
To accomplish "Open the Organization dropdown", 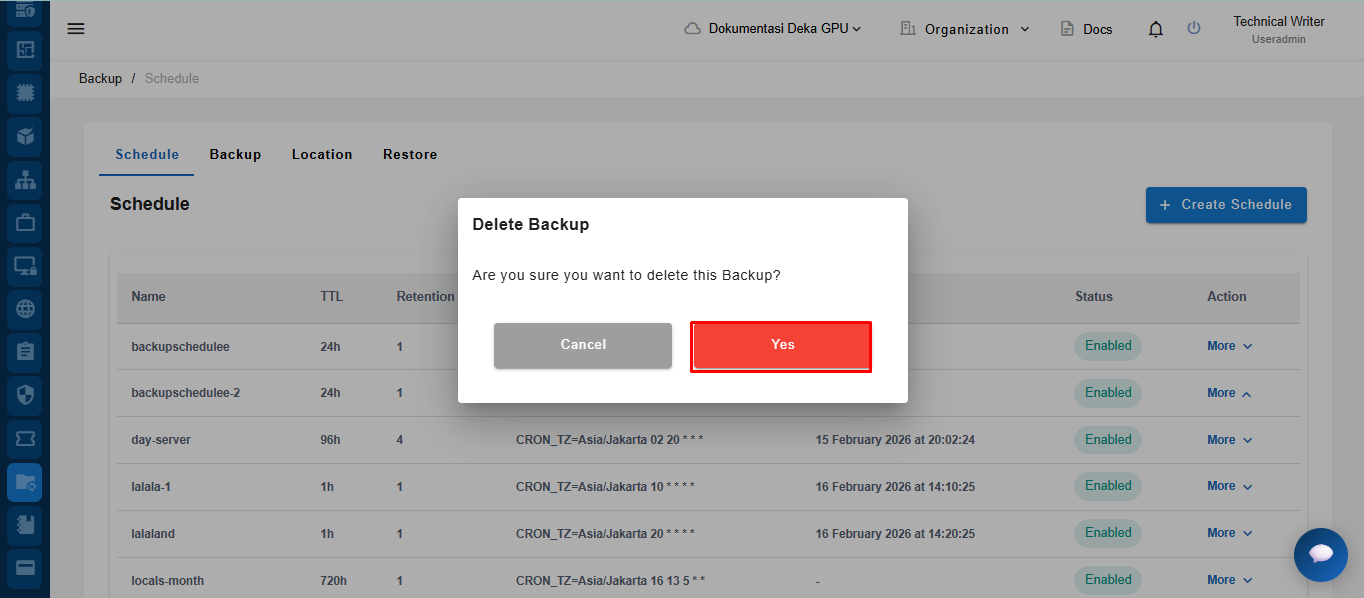I will 965,29.
